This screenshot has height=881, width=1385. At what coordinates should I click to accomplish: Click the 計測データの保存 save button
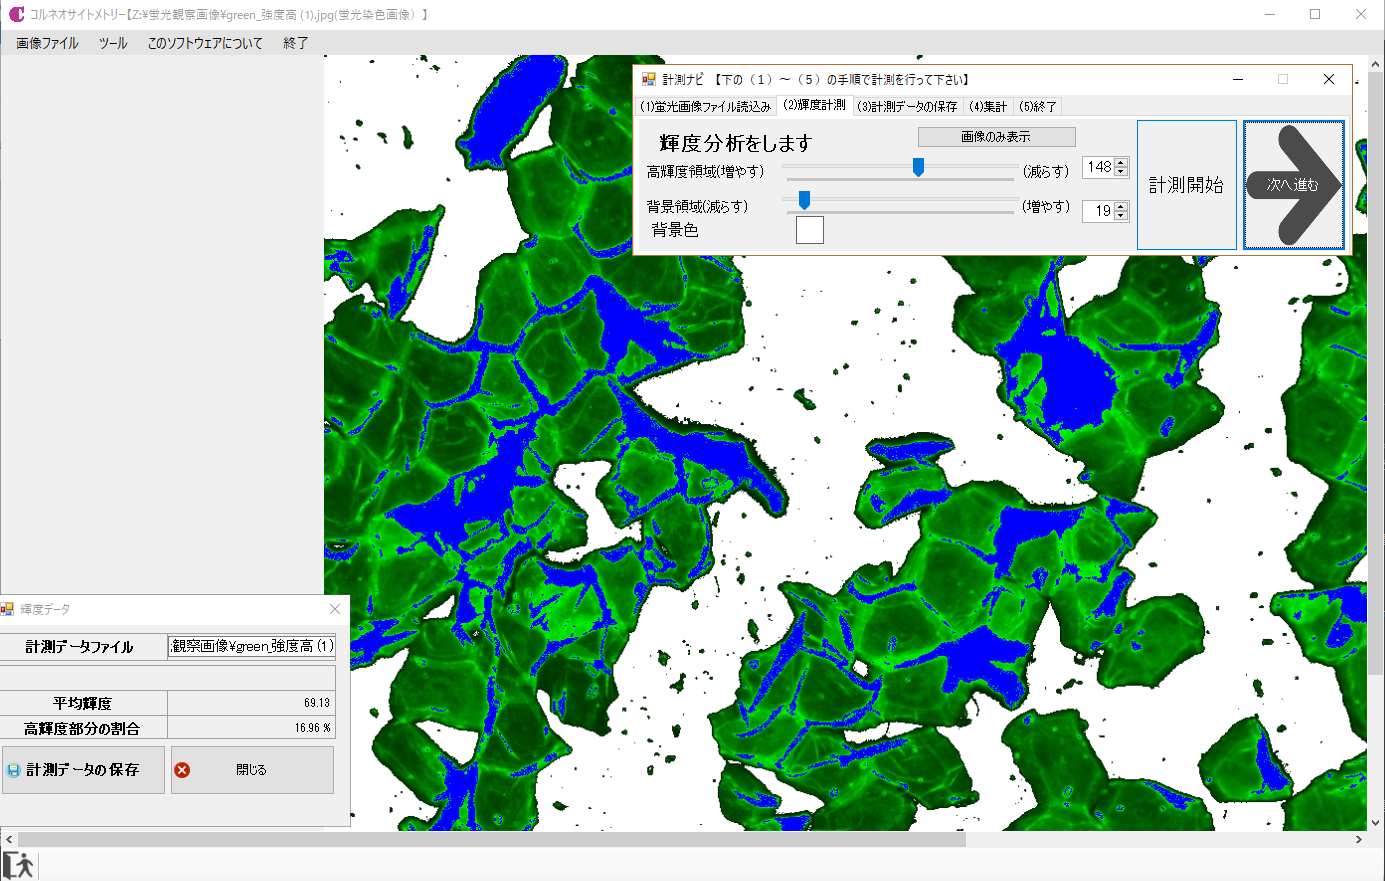(83, 770)
